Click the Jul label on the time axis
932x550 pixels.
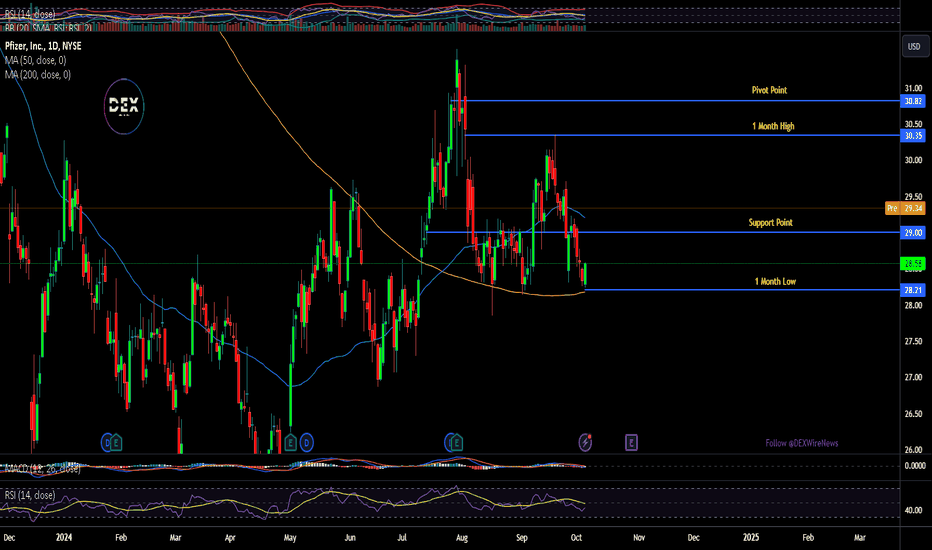point(402,538)
